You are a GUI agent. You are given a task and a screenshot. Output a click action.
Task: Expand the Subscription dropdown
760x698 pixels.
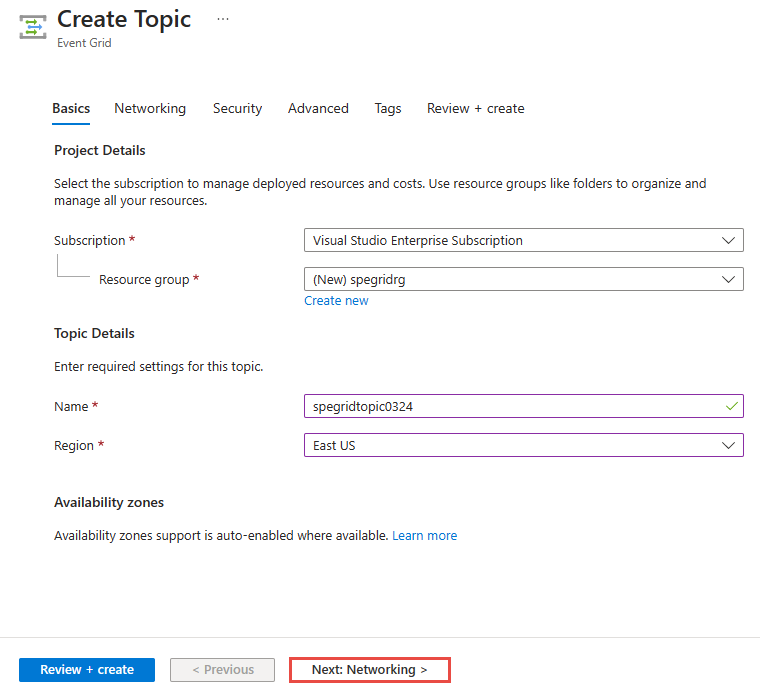pyautogui.click(x=523, y=241)
